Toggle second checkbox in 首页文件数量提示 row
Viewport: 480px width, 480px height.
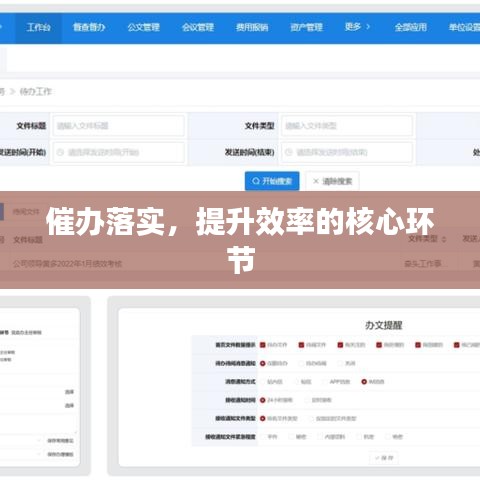click(x=301, y=345)
